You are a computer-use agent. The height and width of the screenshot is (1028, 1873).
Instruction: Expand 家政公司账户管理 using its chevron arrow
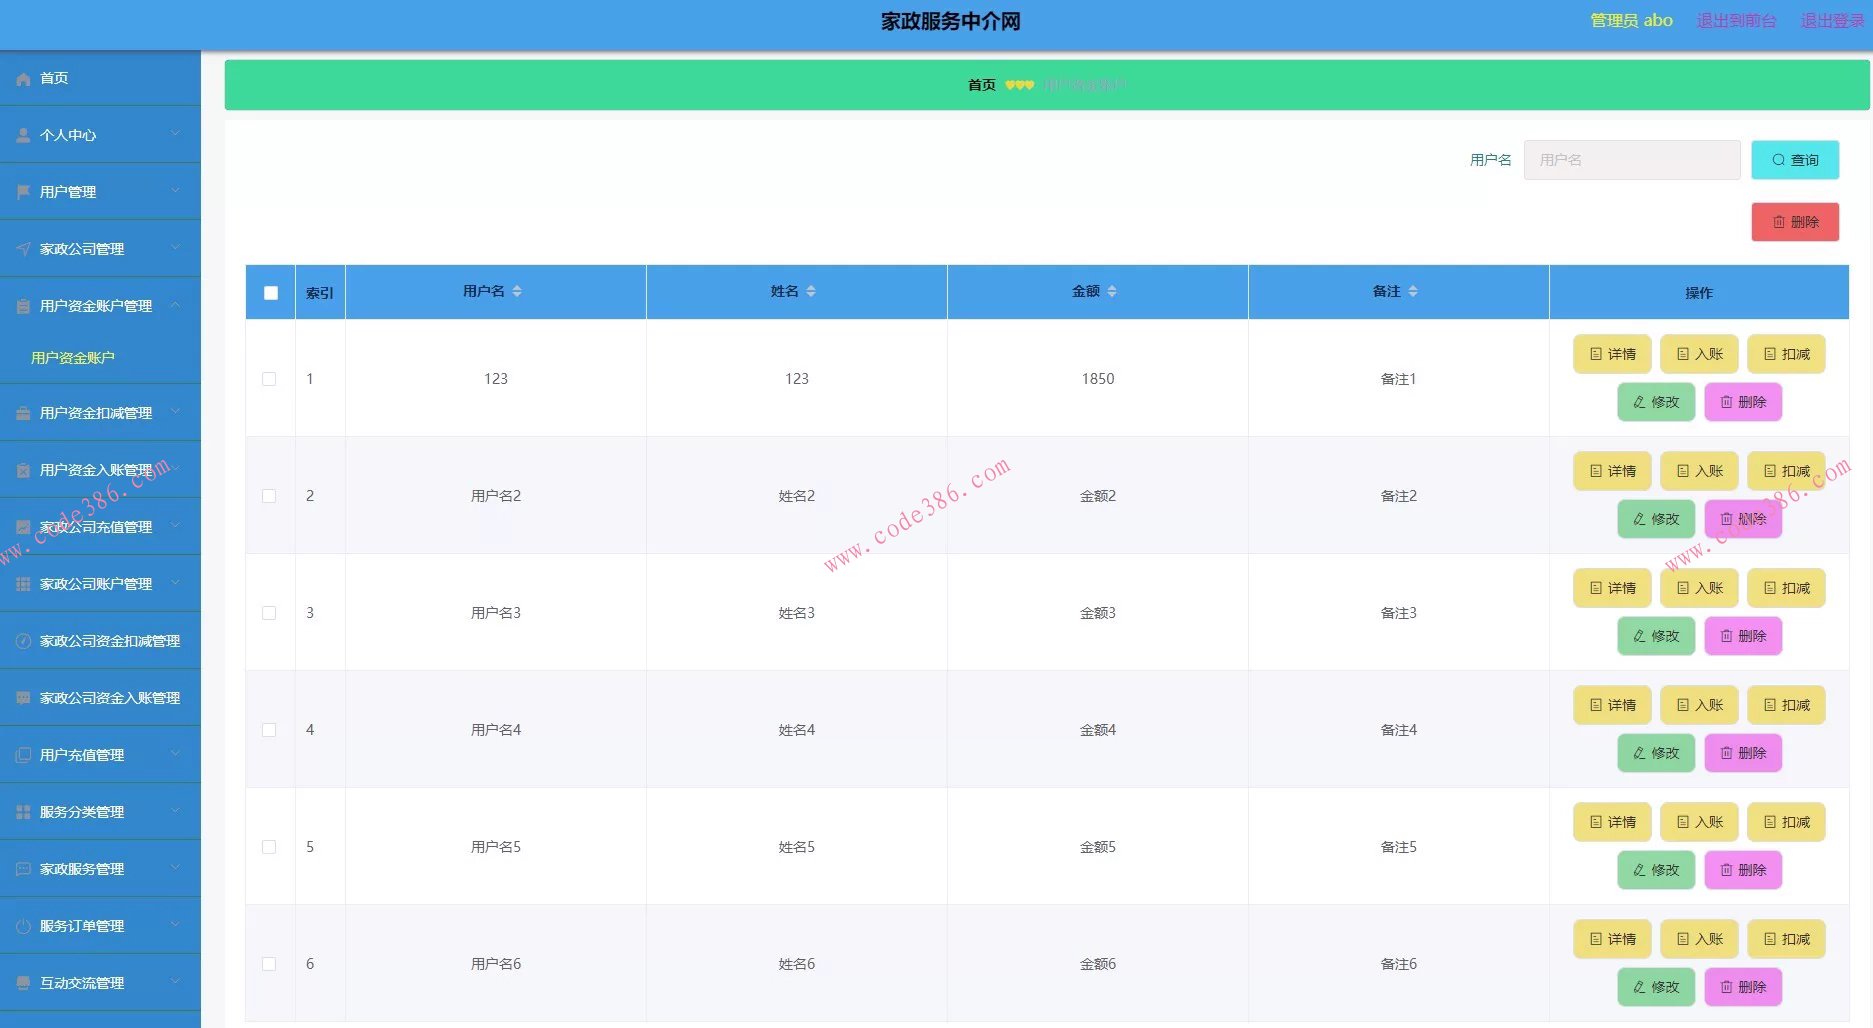(x=176, y=583)
